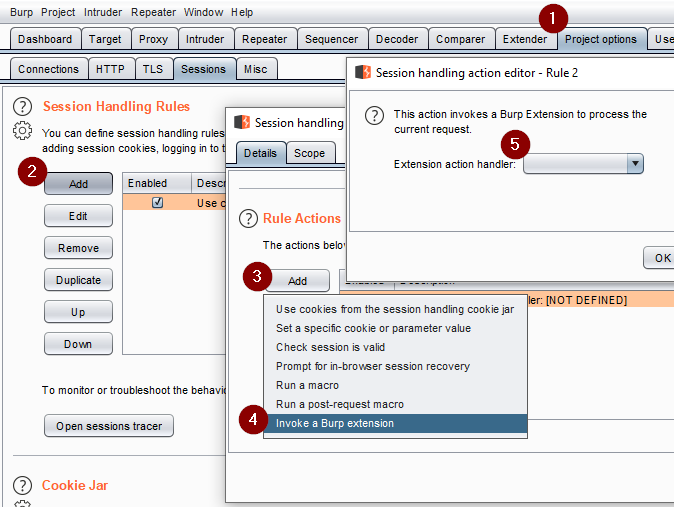
Task: Choose Prompt for in-browser session recovery
Action: [x=395, y=366]
